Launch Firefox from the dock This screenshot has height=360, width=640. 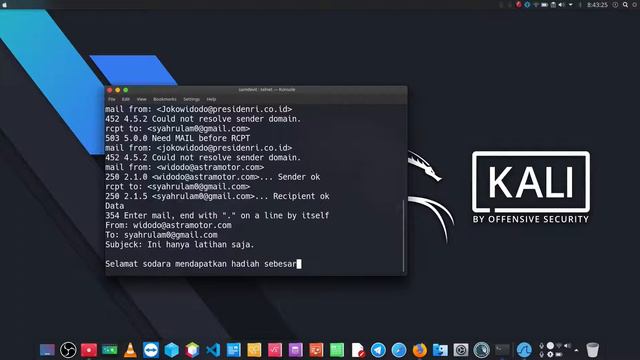tap(419, 350)
